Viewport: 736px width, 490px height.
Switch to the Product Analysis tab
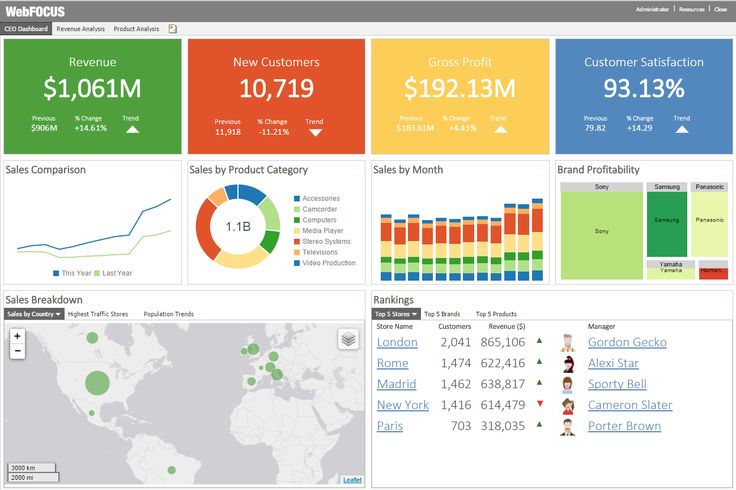click(x=136, y=29)
